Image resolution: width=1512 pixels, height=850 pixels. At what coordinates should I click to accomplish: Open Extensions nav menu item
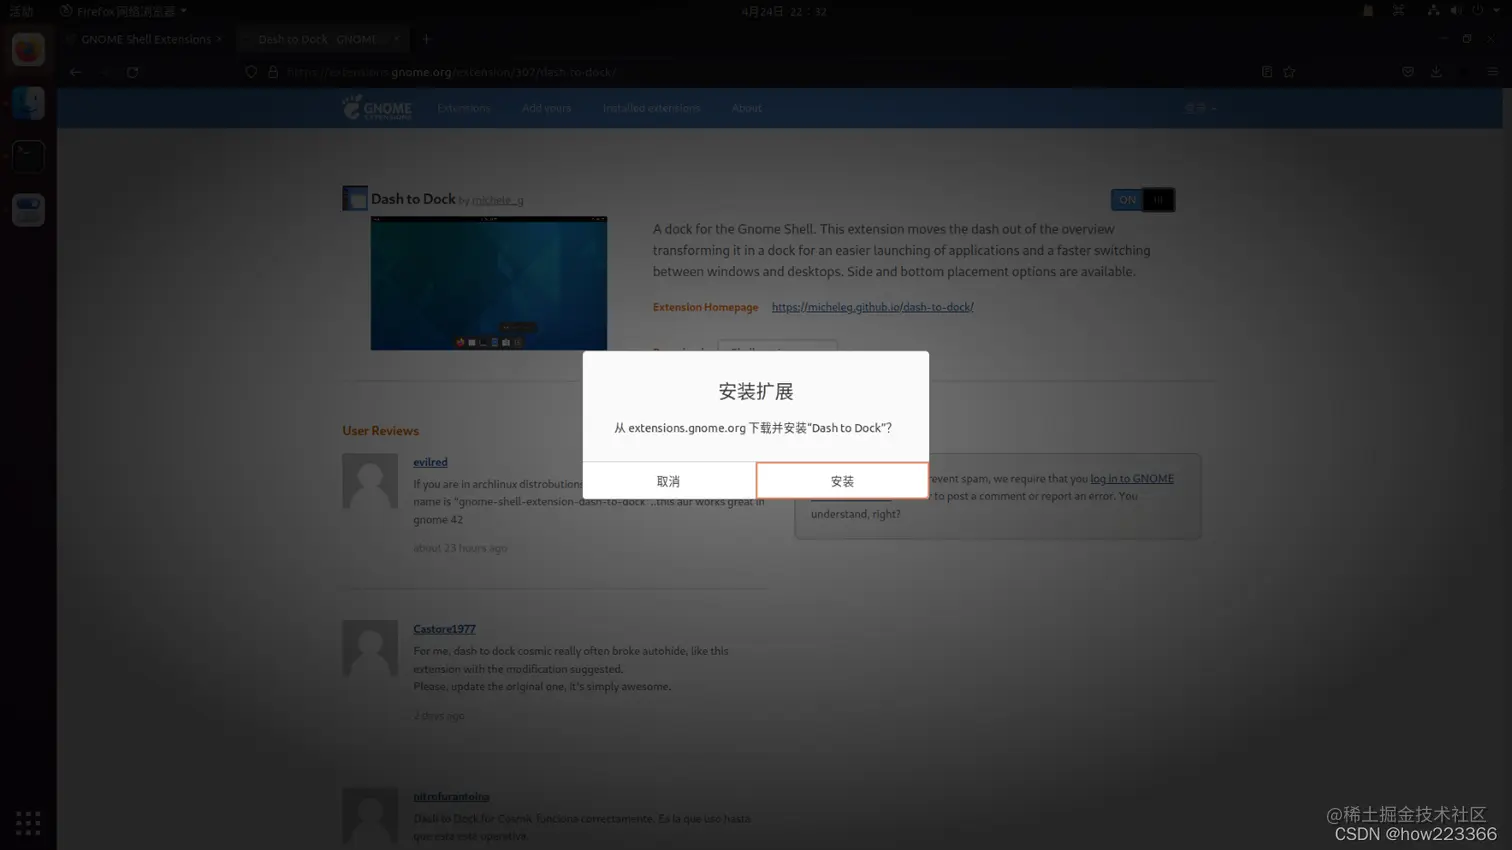(x=464, y=108)
